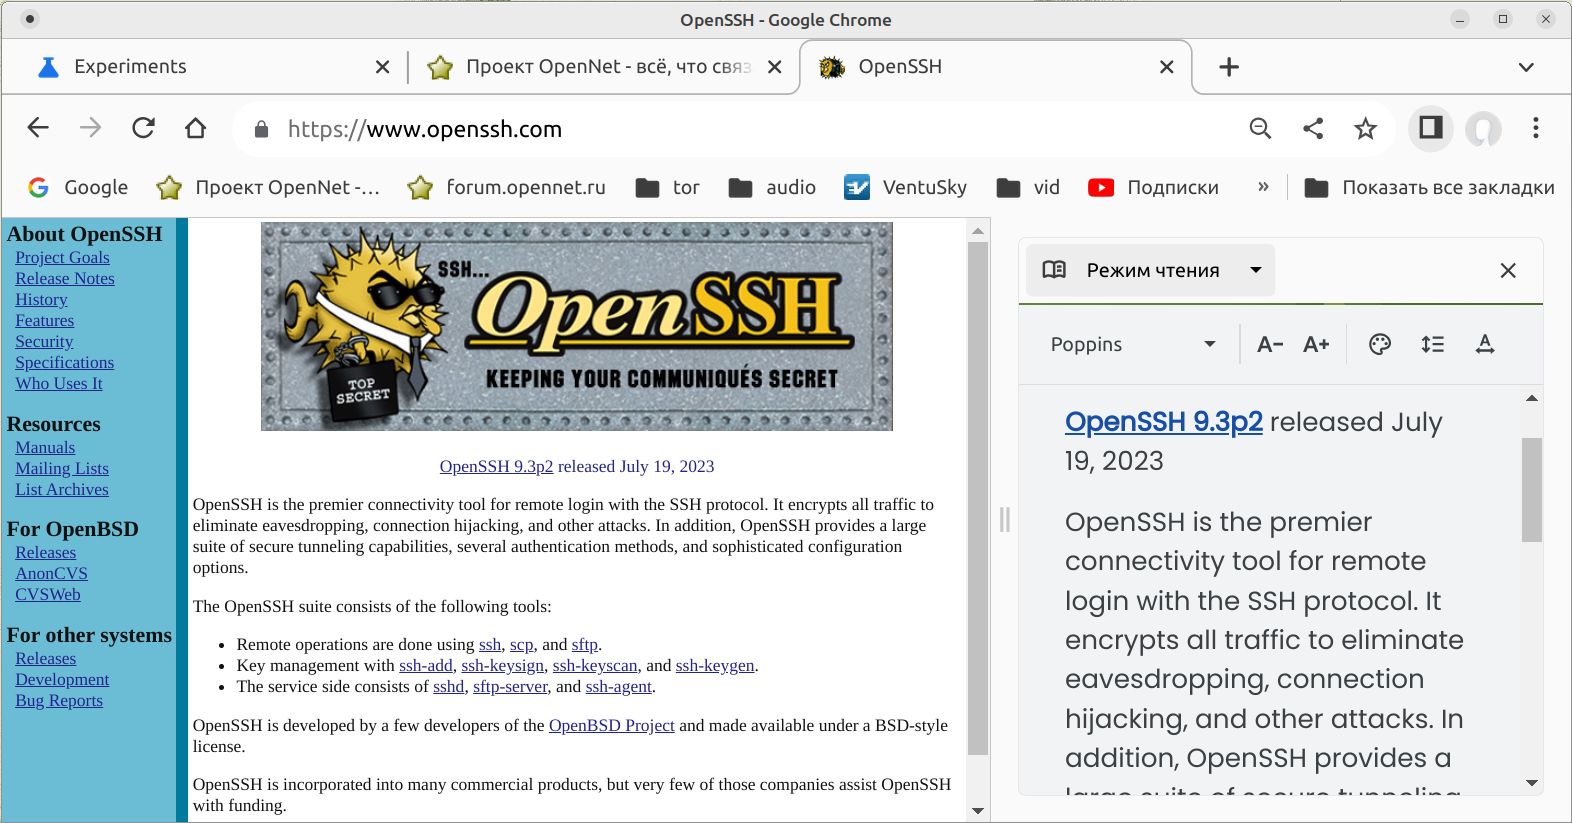This screenshot has height=823, width=1572.
Task: Switch to the Проект OpenNet tab
Action: pyautogui.click(x=604, y=67)
